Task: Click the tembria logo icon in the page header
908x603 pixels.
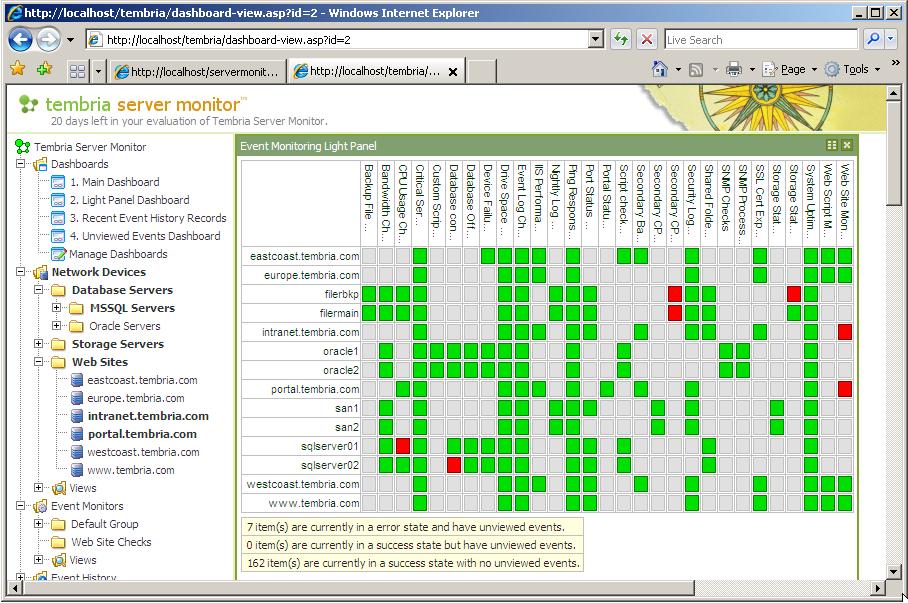Action: (x=28, y=104)
